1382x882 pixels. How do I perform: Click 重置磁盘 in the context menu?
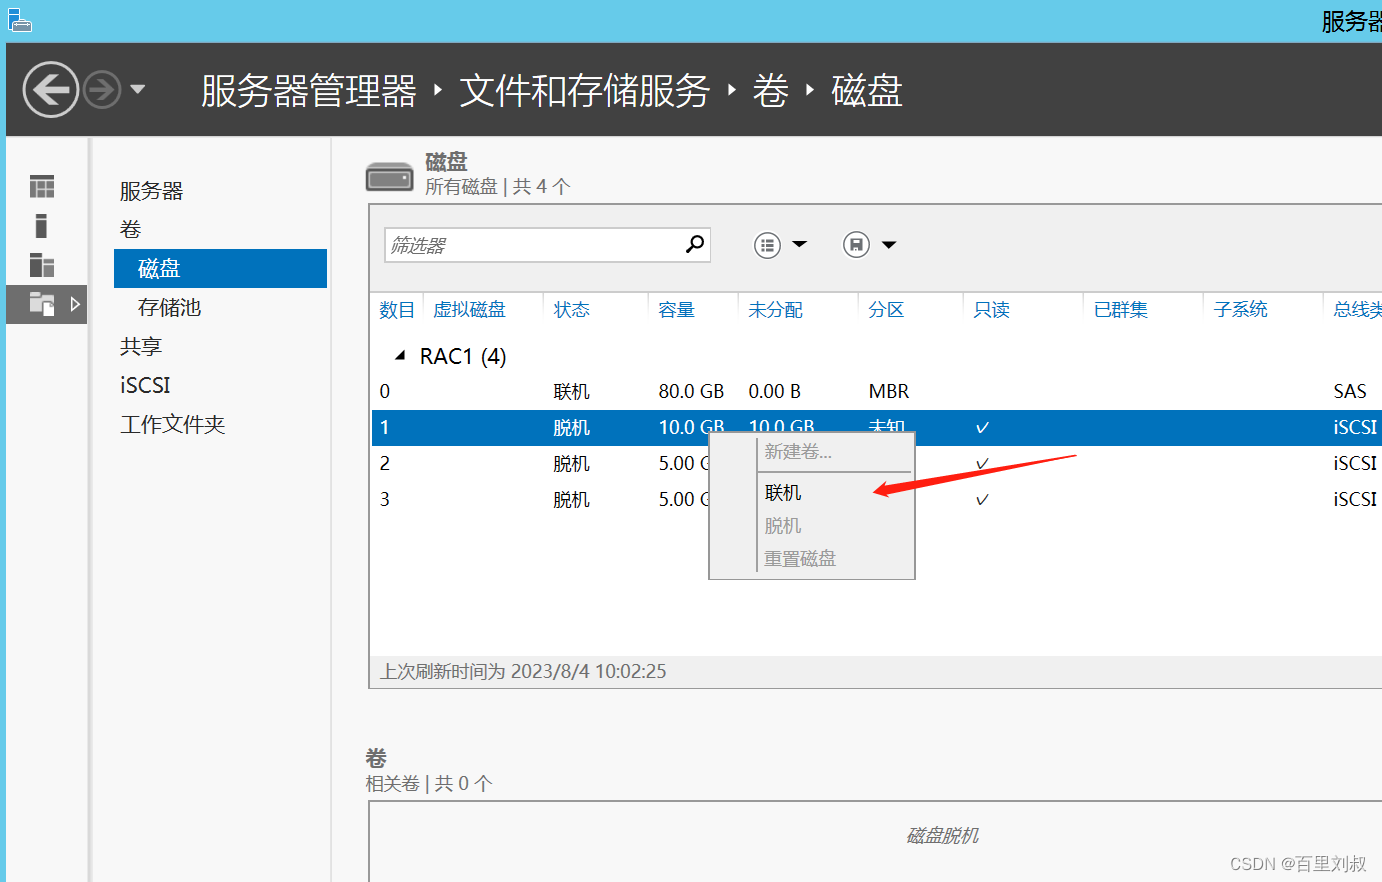[800, 559]
